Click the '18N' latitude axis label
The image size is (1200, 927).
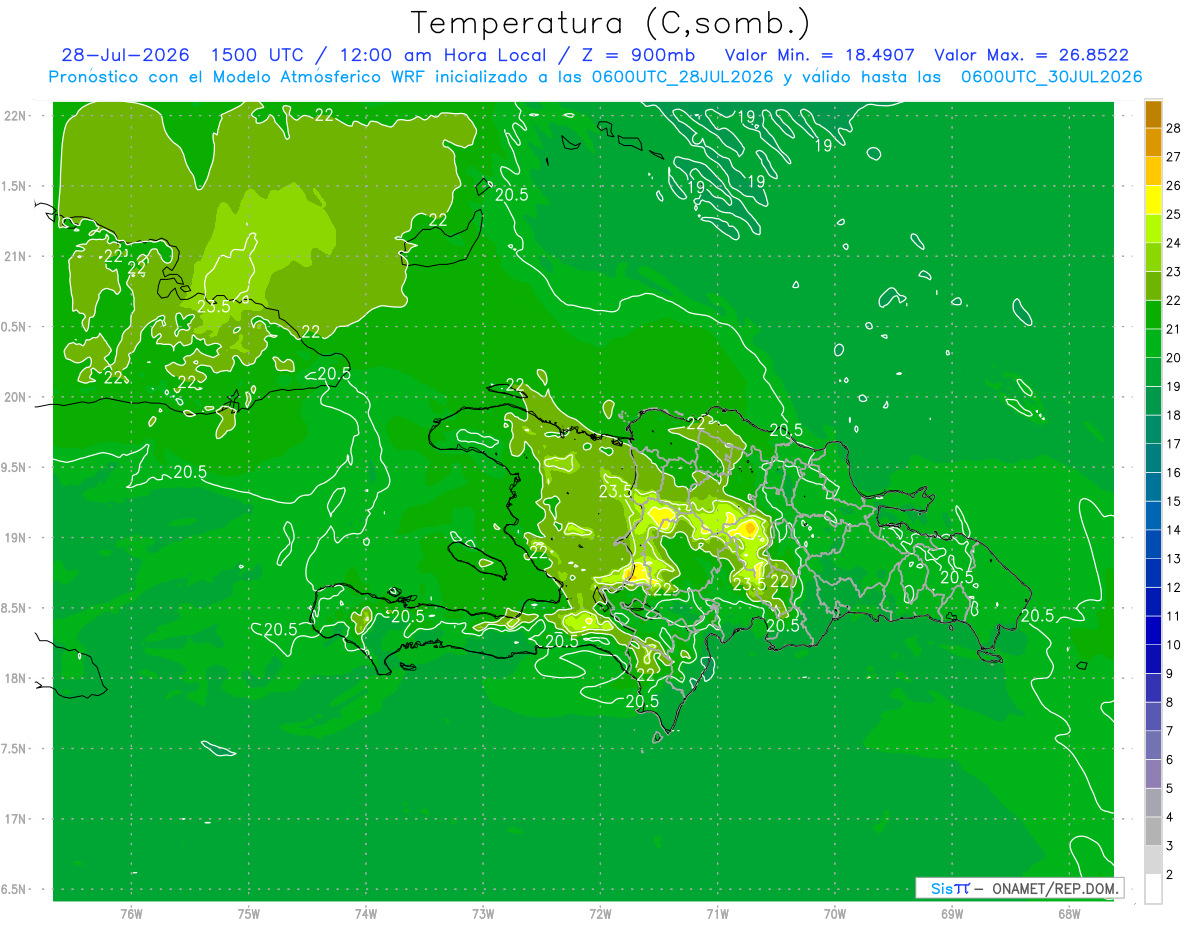coord(15,678)
